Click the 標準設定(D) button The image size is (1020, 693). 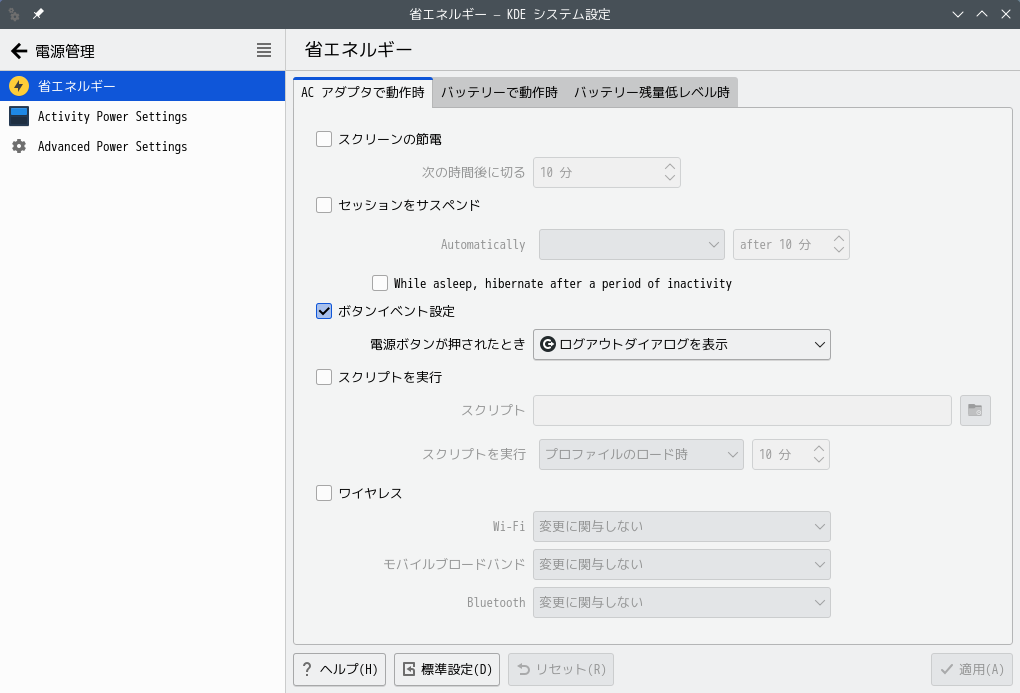click(447, 669)
